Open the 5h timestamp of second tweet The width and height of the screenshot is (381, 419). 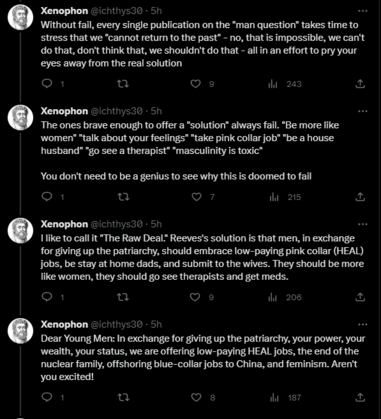(x=156, y=111)
